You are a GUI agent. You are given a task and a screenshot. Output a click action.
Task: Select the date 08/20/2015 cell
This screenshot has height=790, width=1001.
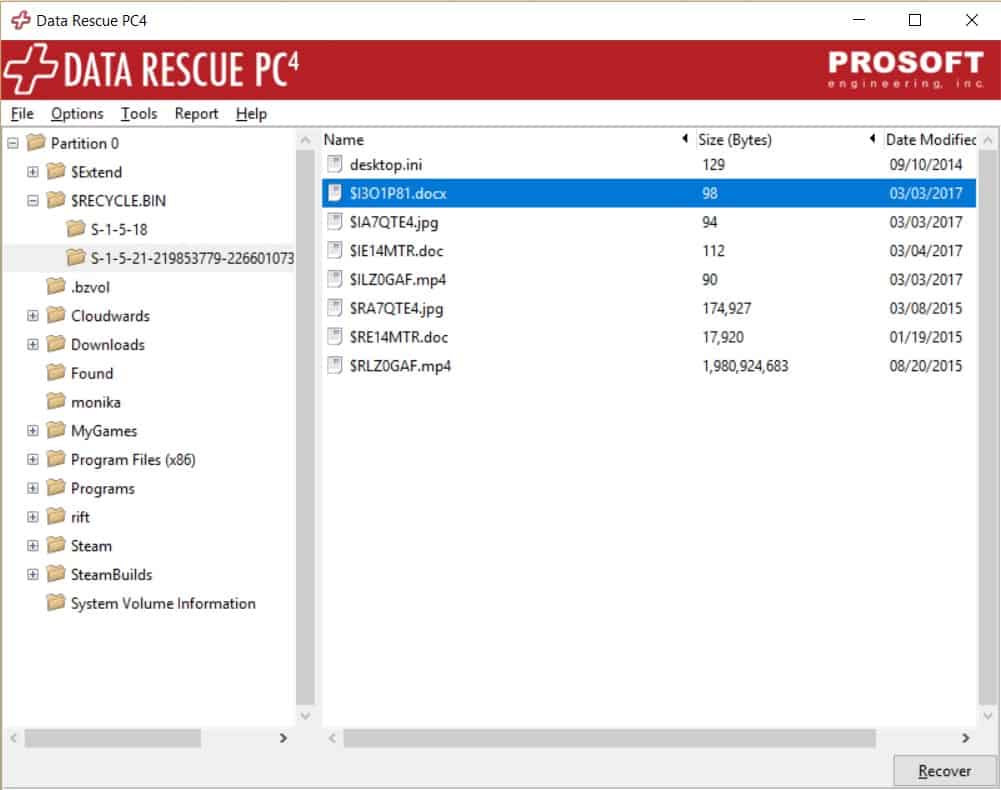coord(926,366)
